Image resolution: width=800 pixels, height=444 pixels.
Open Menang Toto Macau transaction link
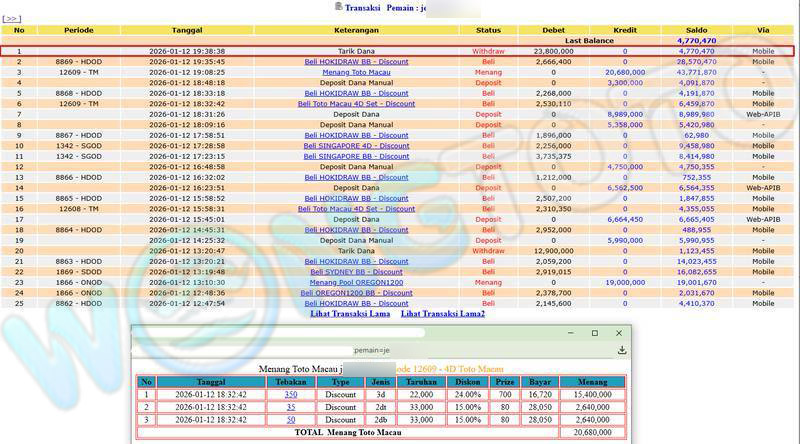pos(356,72)
